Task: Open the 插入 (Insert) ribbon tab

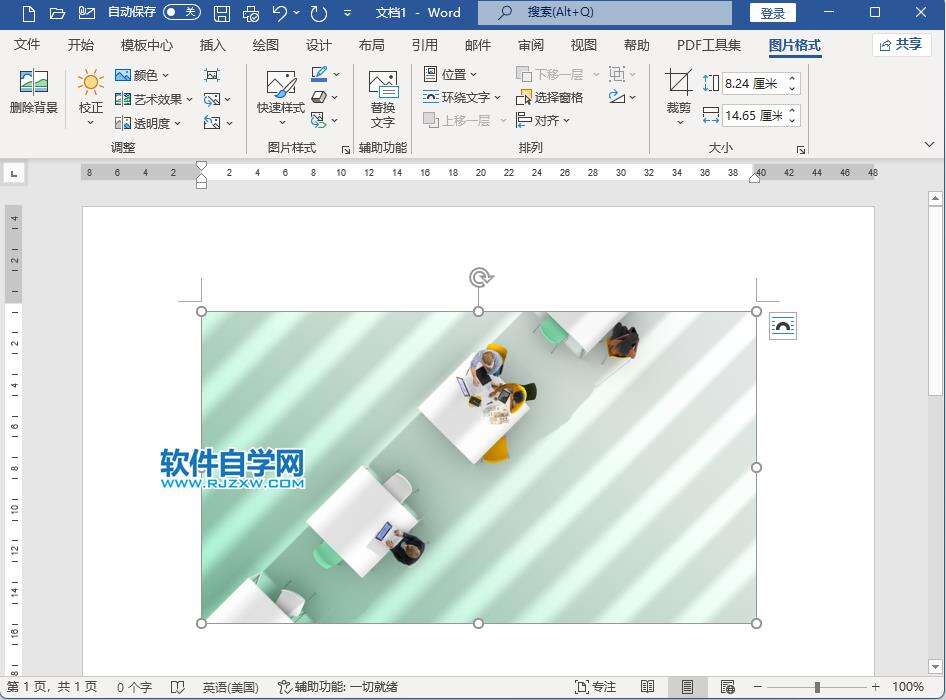Action: tap(213, 45)
